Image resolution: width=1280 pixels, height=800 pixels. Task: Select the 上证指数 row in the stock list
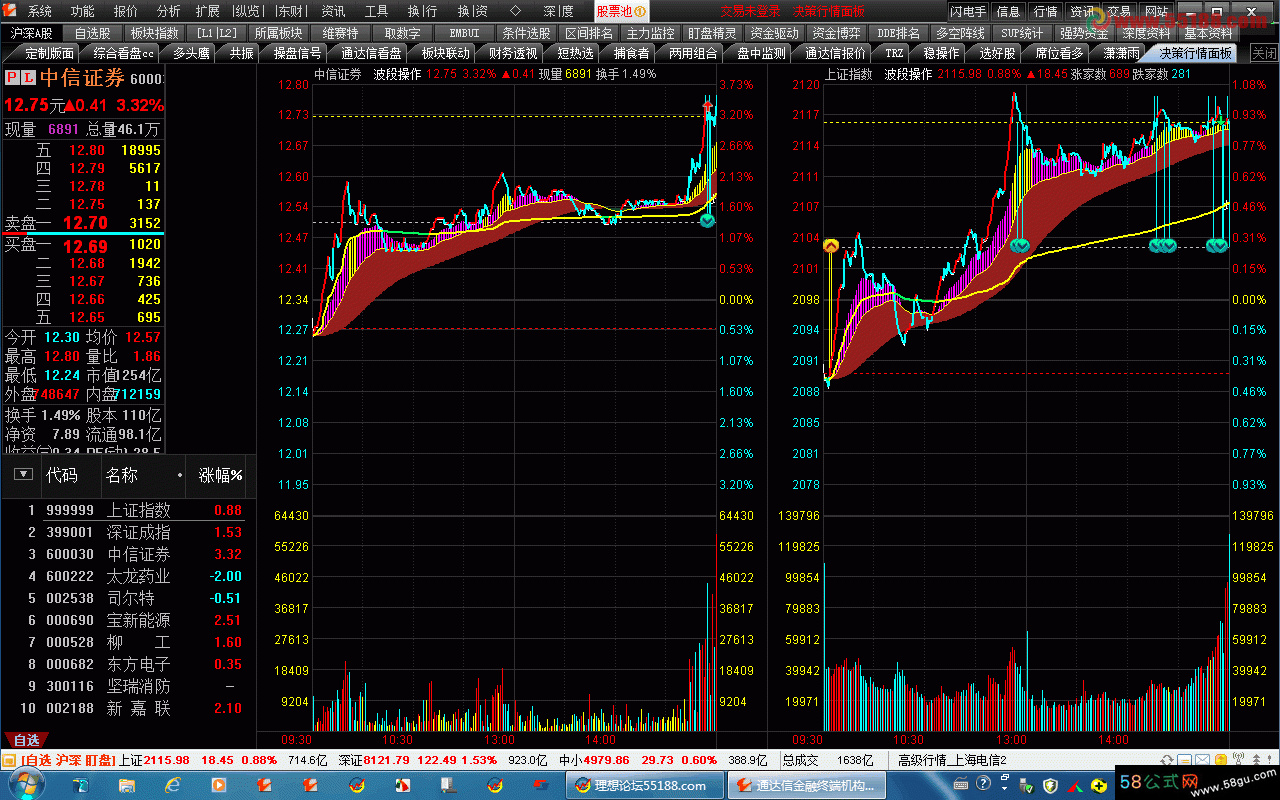point(128,510)
